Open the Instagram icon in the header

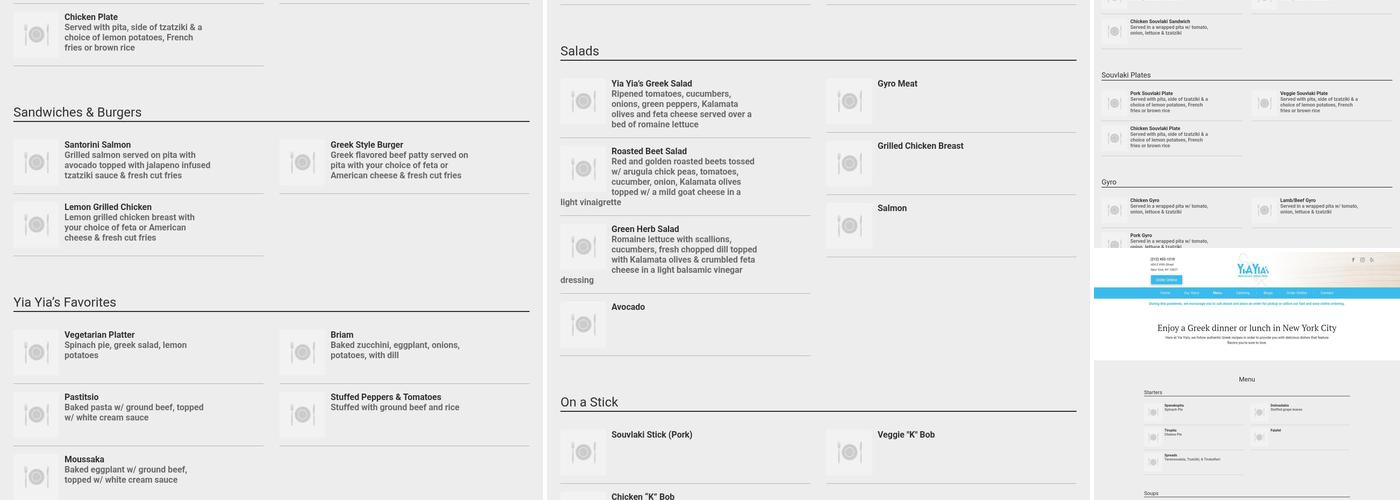coord(1362,259)
